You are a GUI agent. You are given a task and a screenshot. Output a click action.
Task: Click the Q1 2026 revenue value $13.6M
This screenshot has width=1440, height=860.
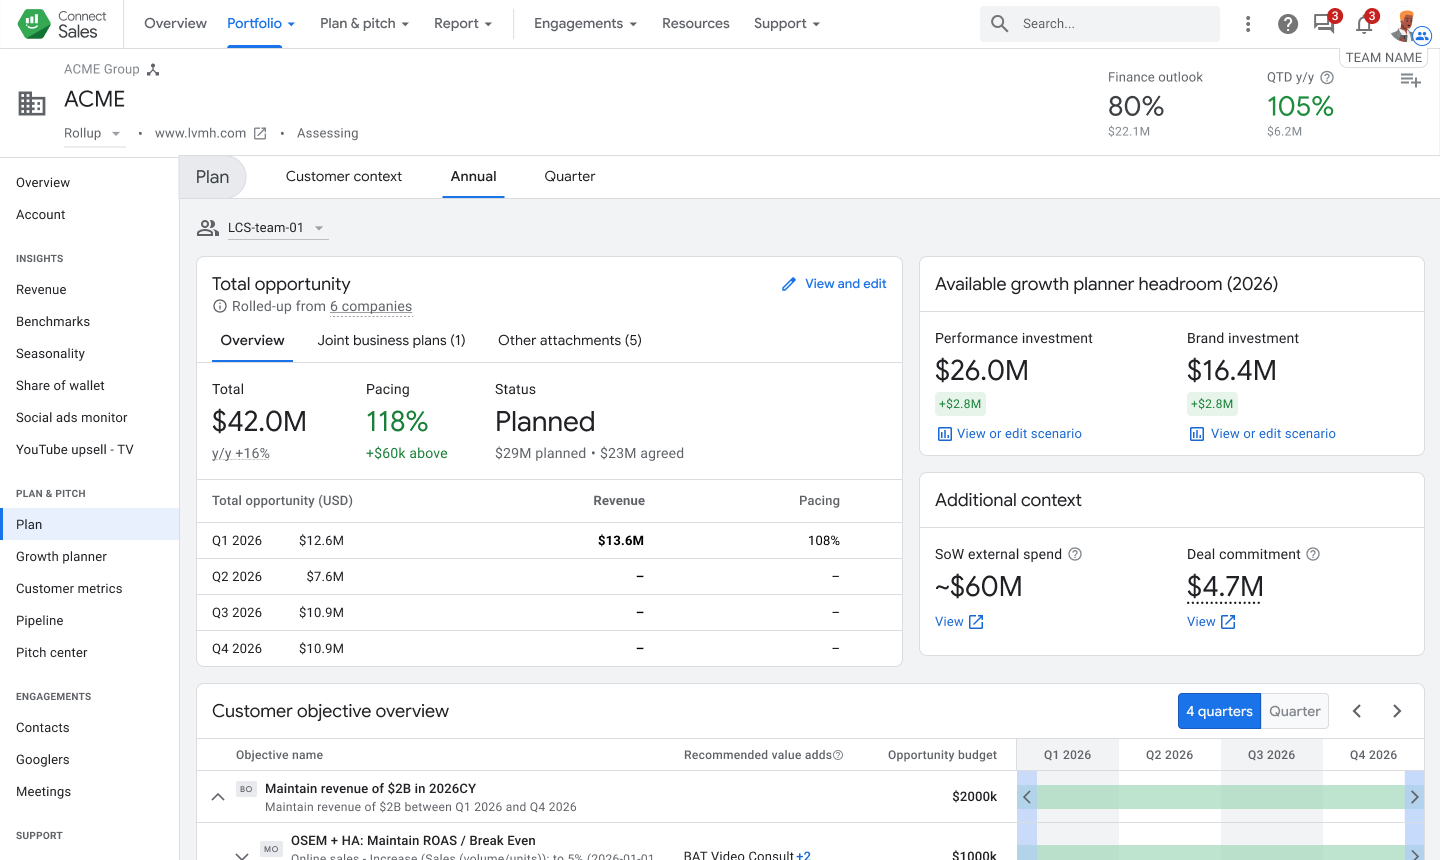(x=621, y=540)
